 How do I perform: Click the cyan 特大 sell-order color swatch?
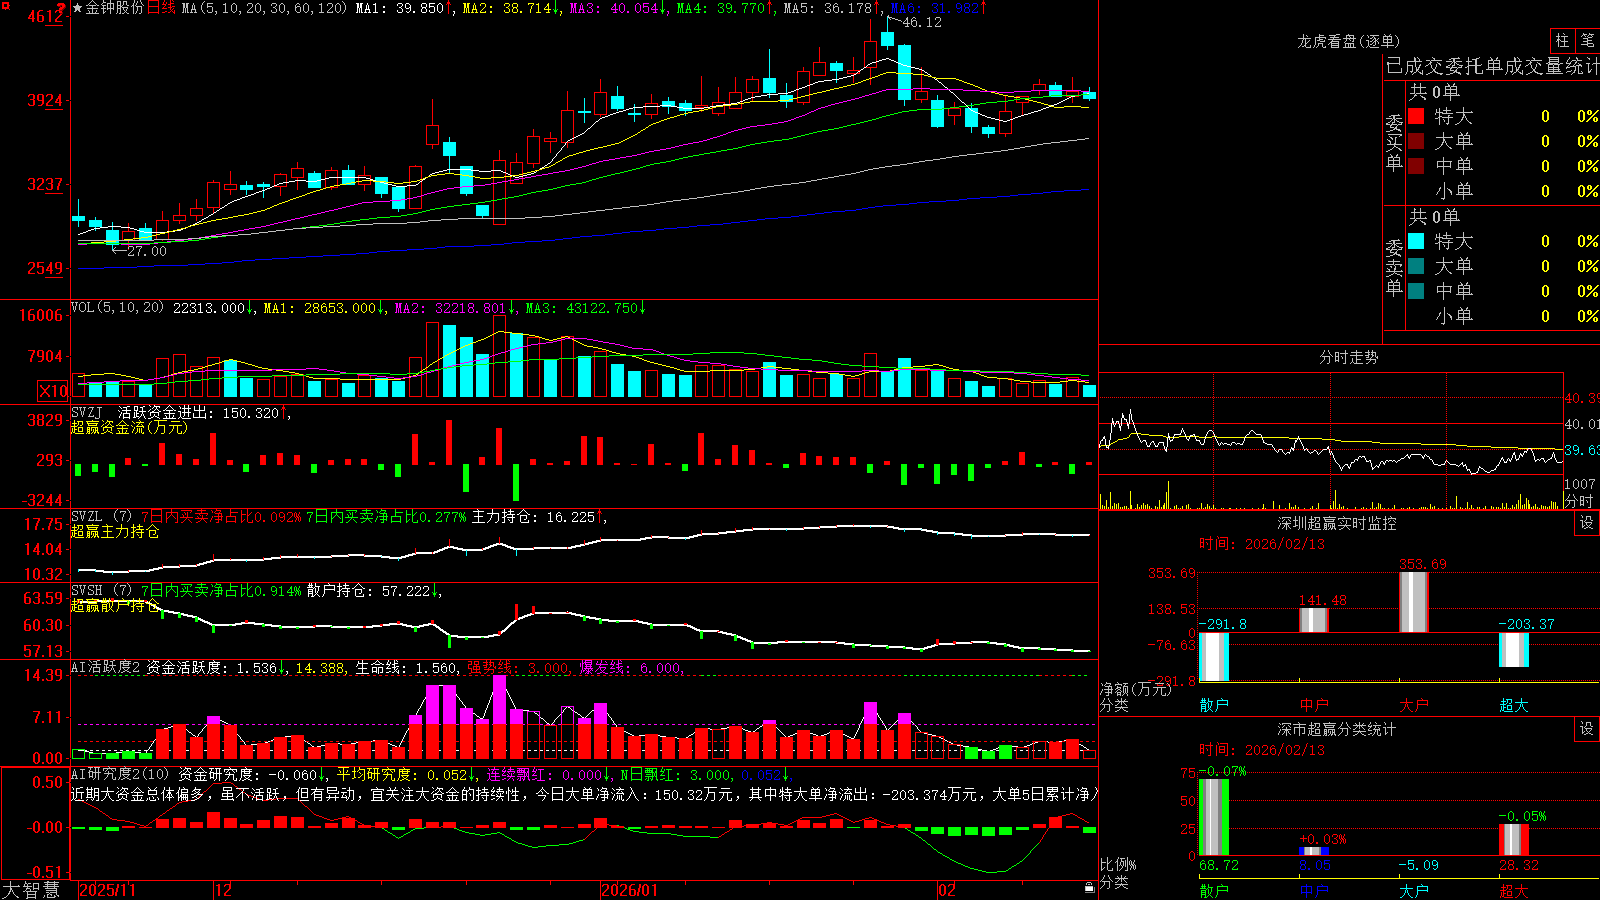coord(1416,241)
